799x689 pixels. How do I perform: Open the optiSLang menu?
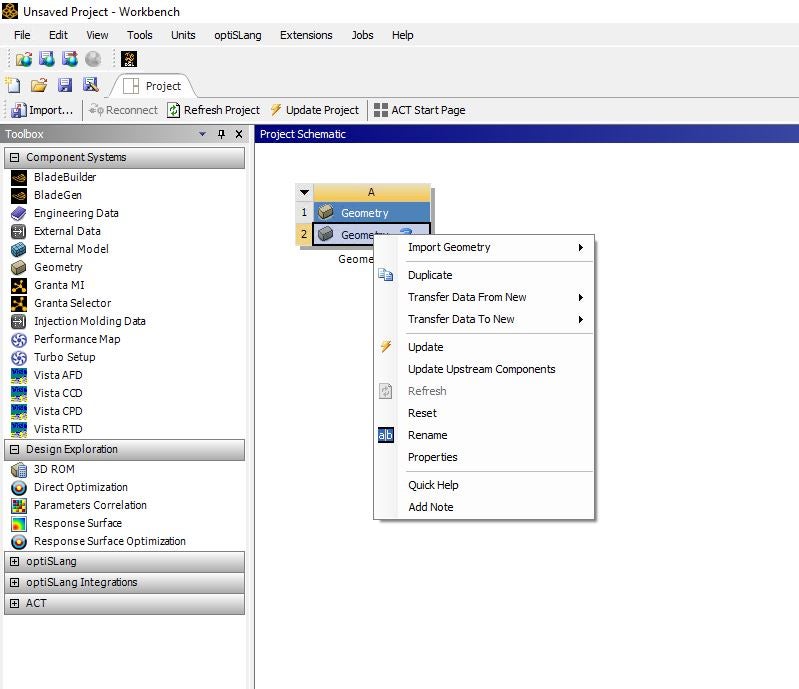click(237, 35)
